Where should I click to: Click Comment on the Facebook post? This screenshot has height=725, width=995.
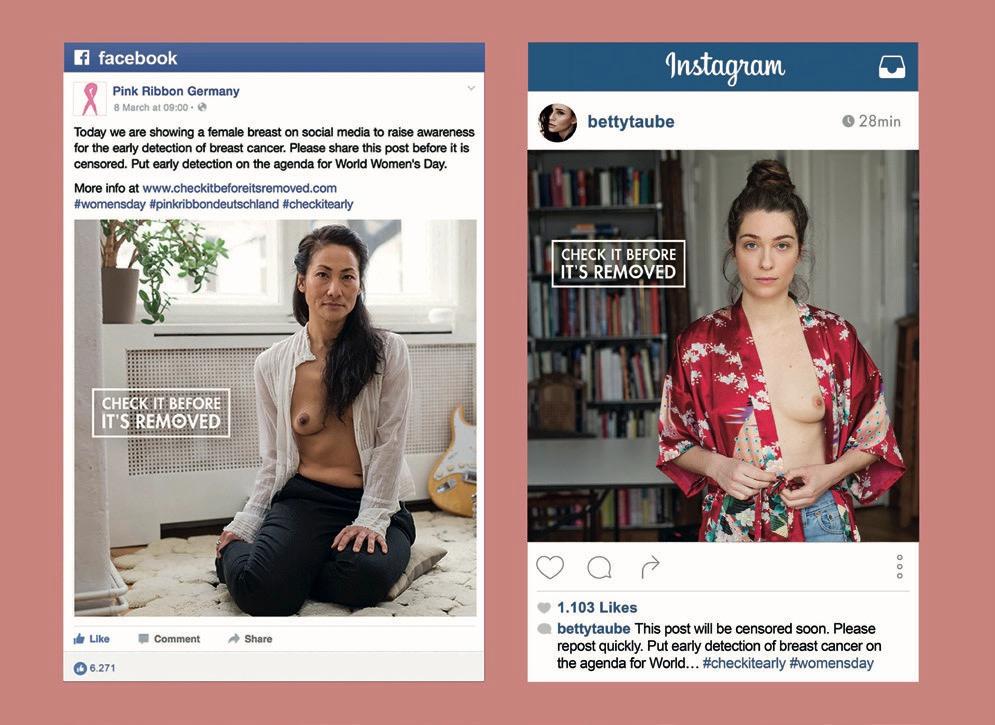(169, 639)
